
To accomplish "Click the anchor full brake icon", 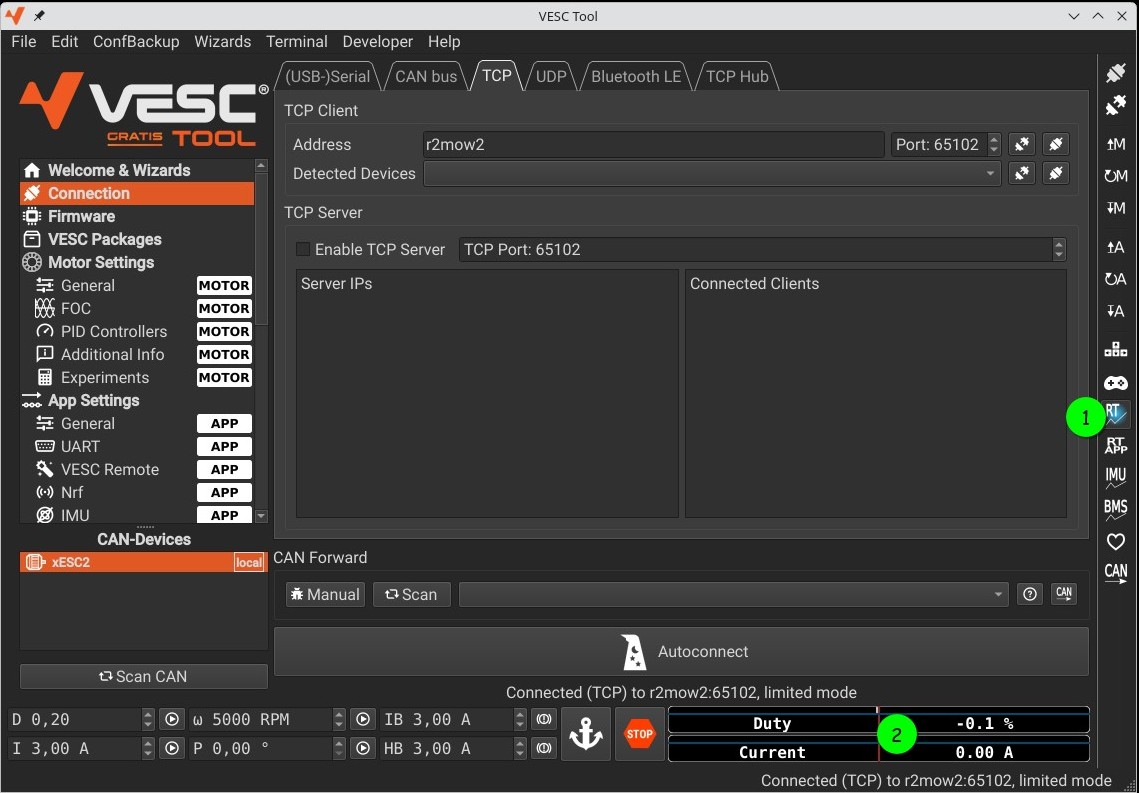I will 586,734.
